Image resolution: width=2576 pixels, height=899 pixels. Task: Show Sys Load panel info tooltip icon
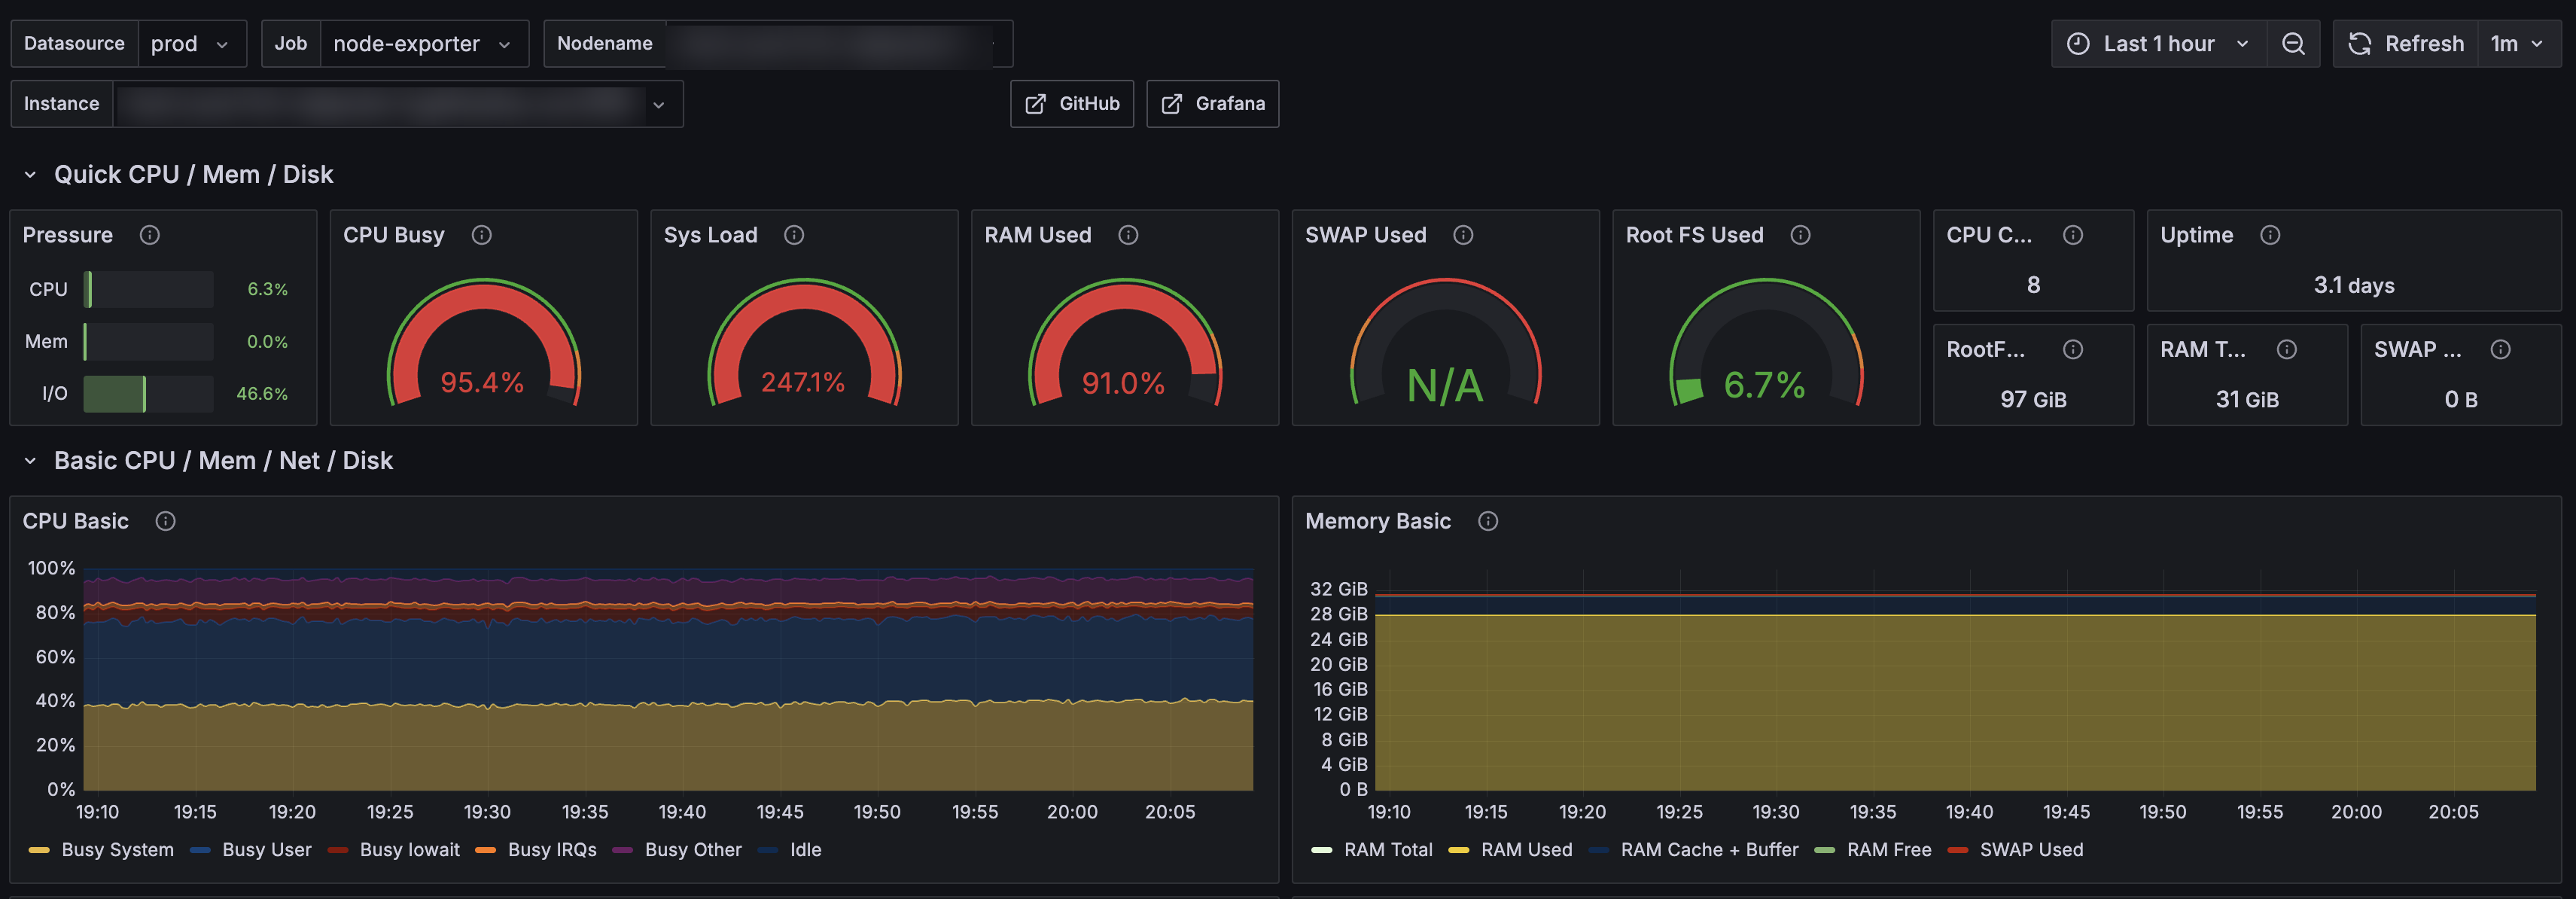(x=794, y=235)
